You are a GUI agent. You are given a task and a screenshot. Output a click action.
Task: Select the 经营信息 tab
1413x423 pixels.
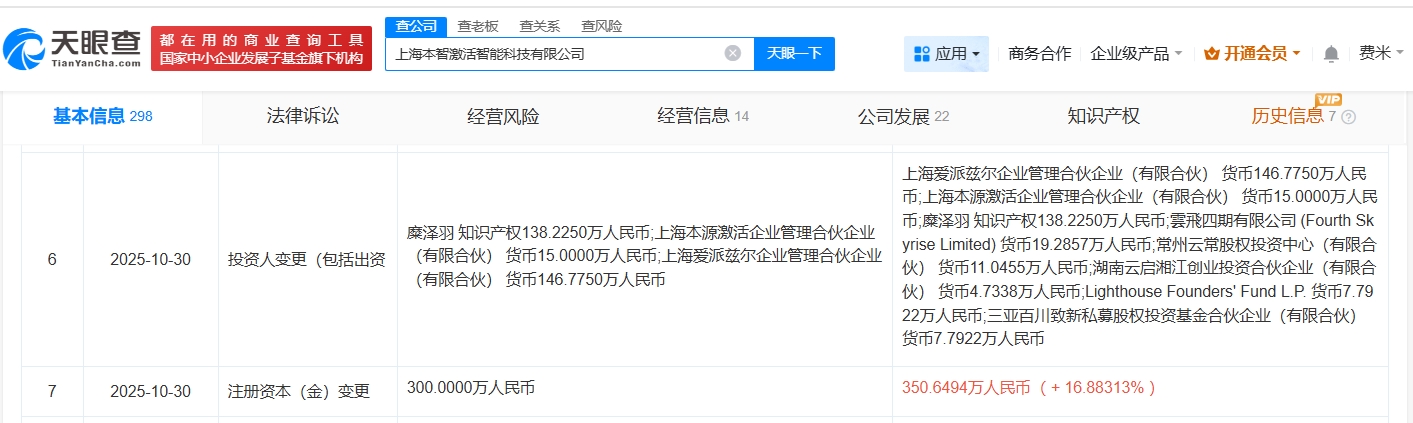tap(703, 116)
